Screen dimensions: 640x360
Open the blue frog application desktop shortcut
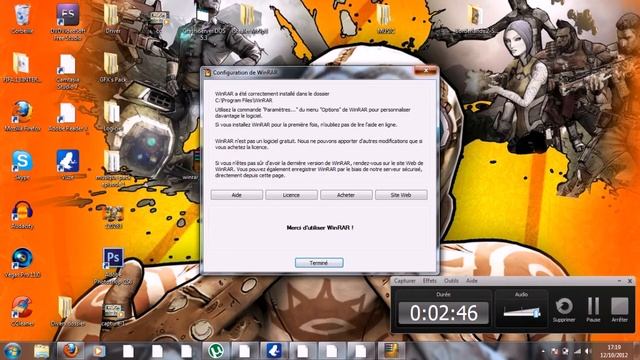tap(67, 165)
